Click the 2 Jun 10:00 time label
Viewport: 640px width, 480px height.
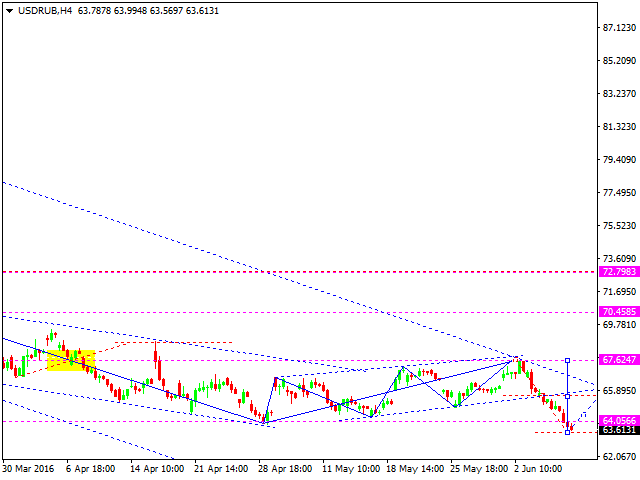point(538,469)
